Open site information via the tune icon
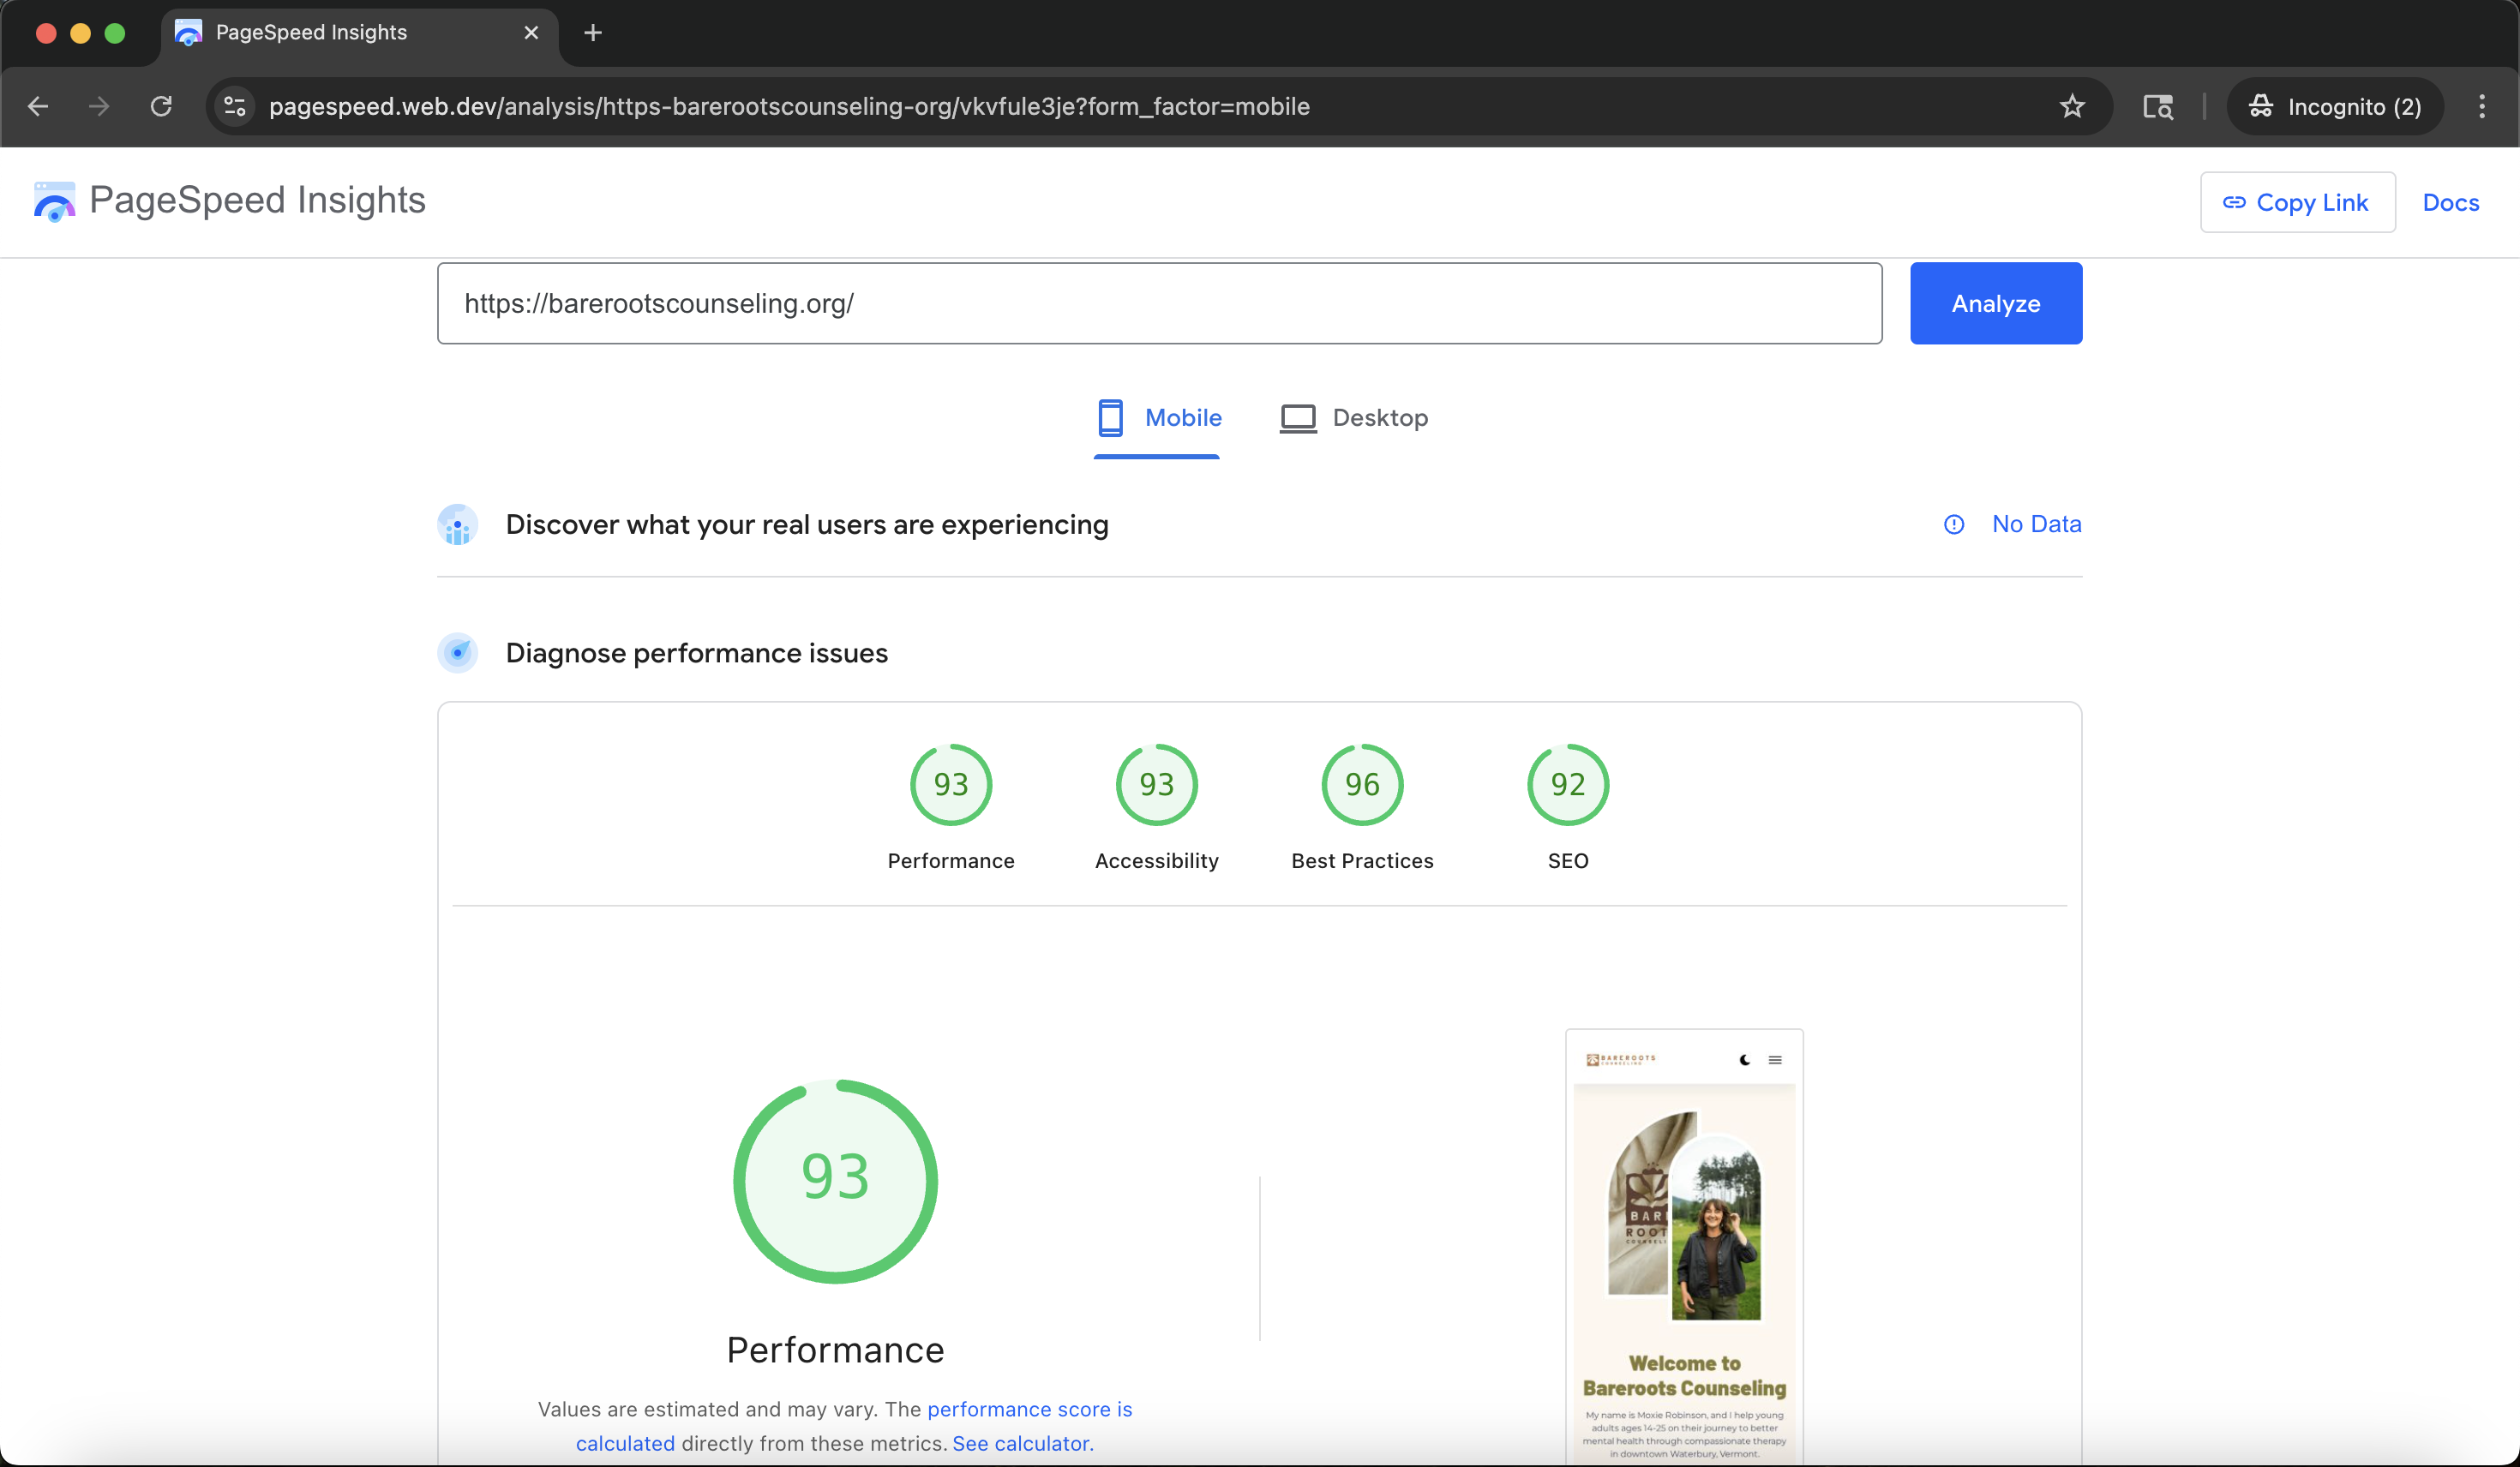Screen dimensions: 2520x1467 click(x=233, y=106)
